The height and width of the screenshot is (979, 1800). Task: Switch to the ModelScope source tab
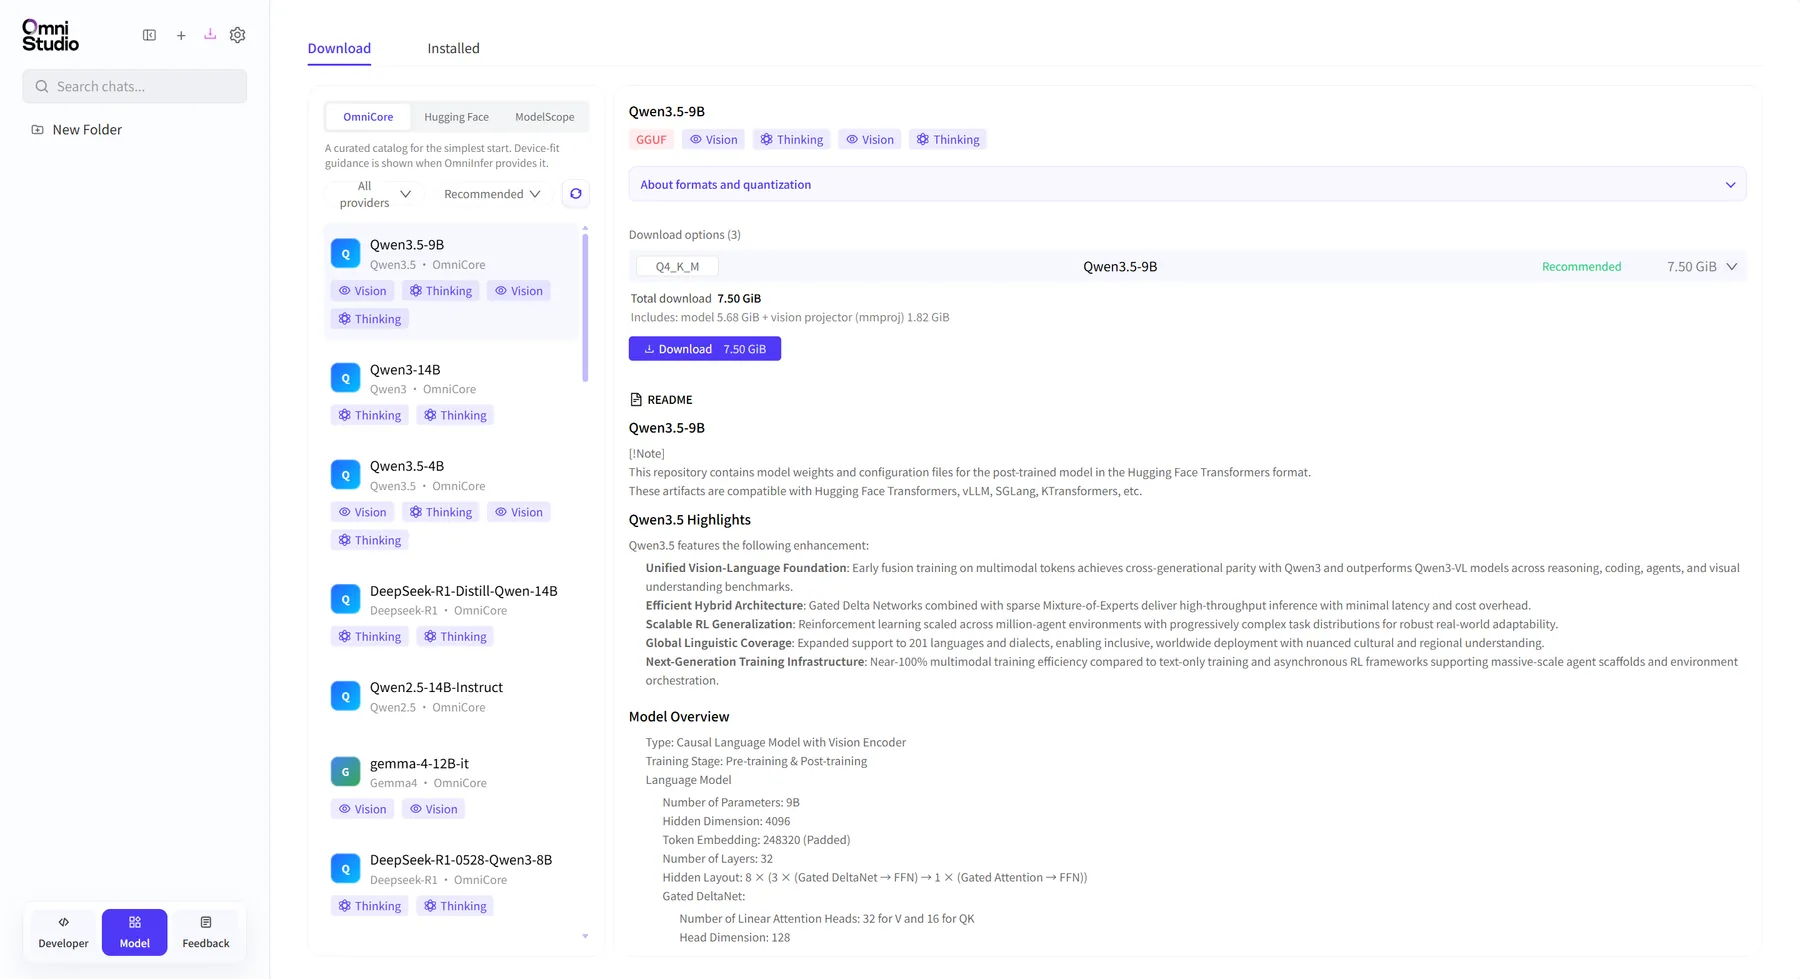545,117
